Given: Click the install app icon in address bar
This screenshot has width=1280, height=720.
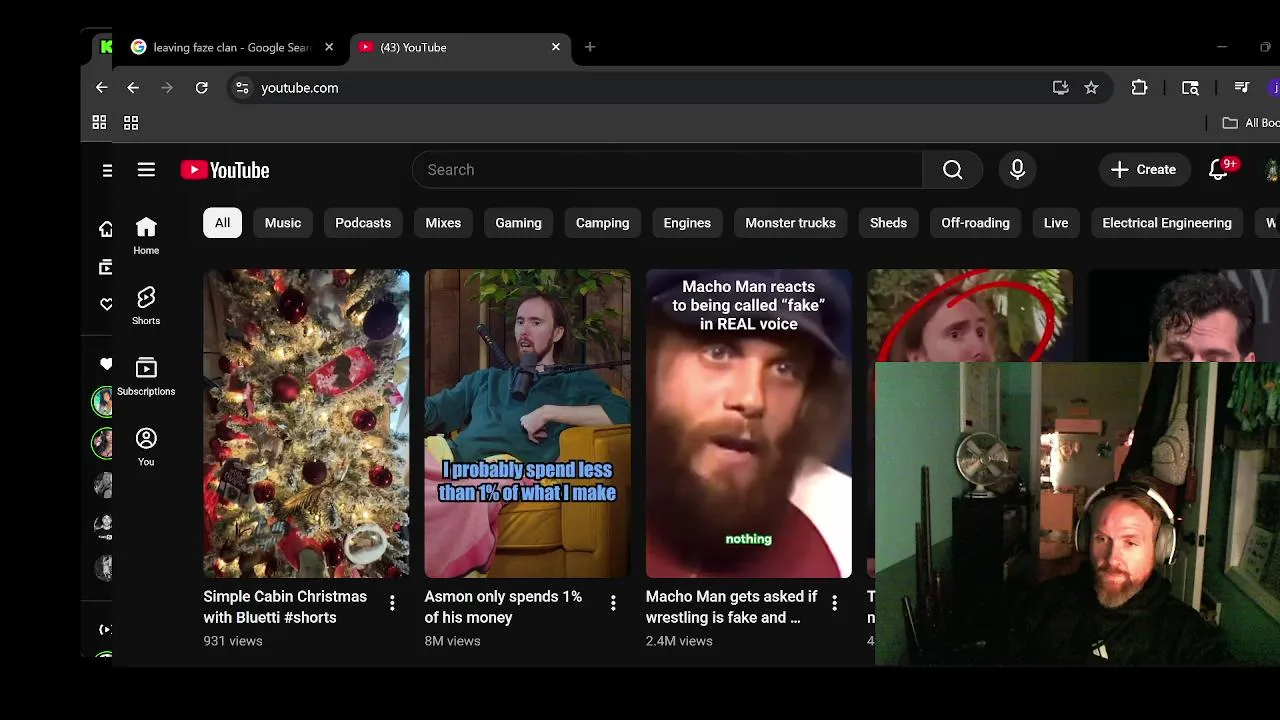Looking at the screenshot, I should click(x=1061, y=88).
